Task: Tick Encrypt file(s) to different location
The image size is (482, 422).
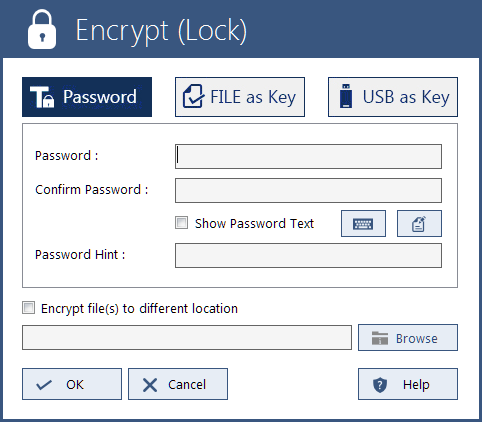Action: (28, 308)
